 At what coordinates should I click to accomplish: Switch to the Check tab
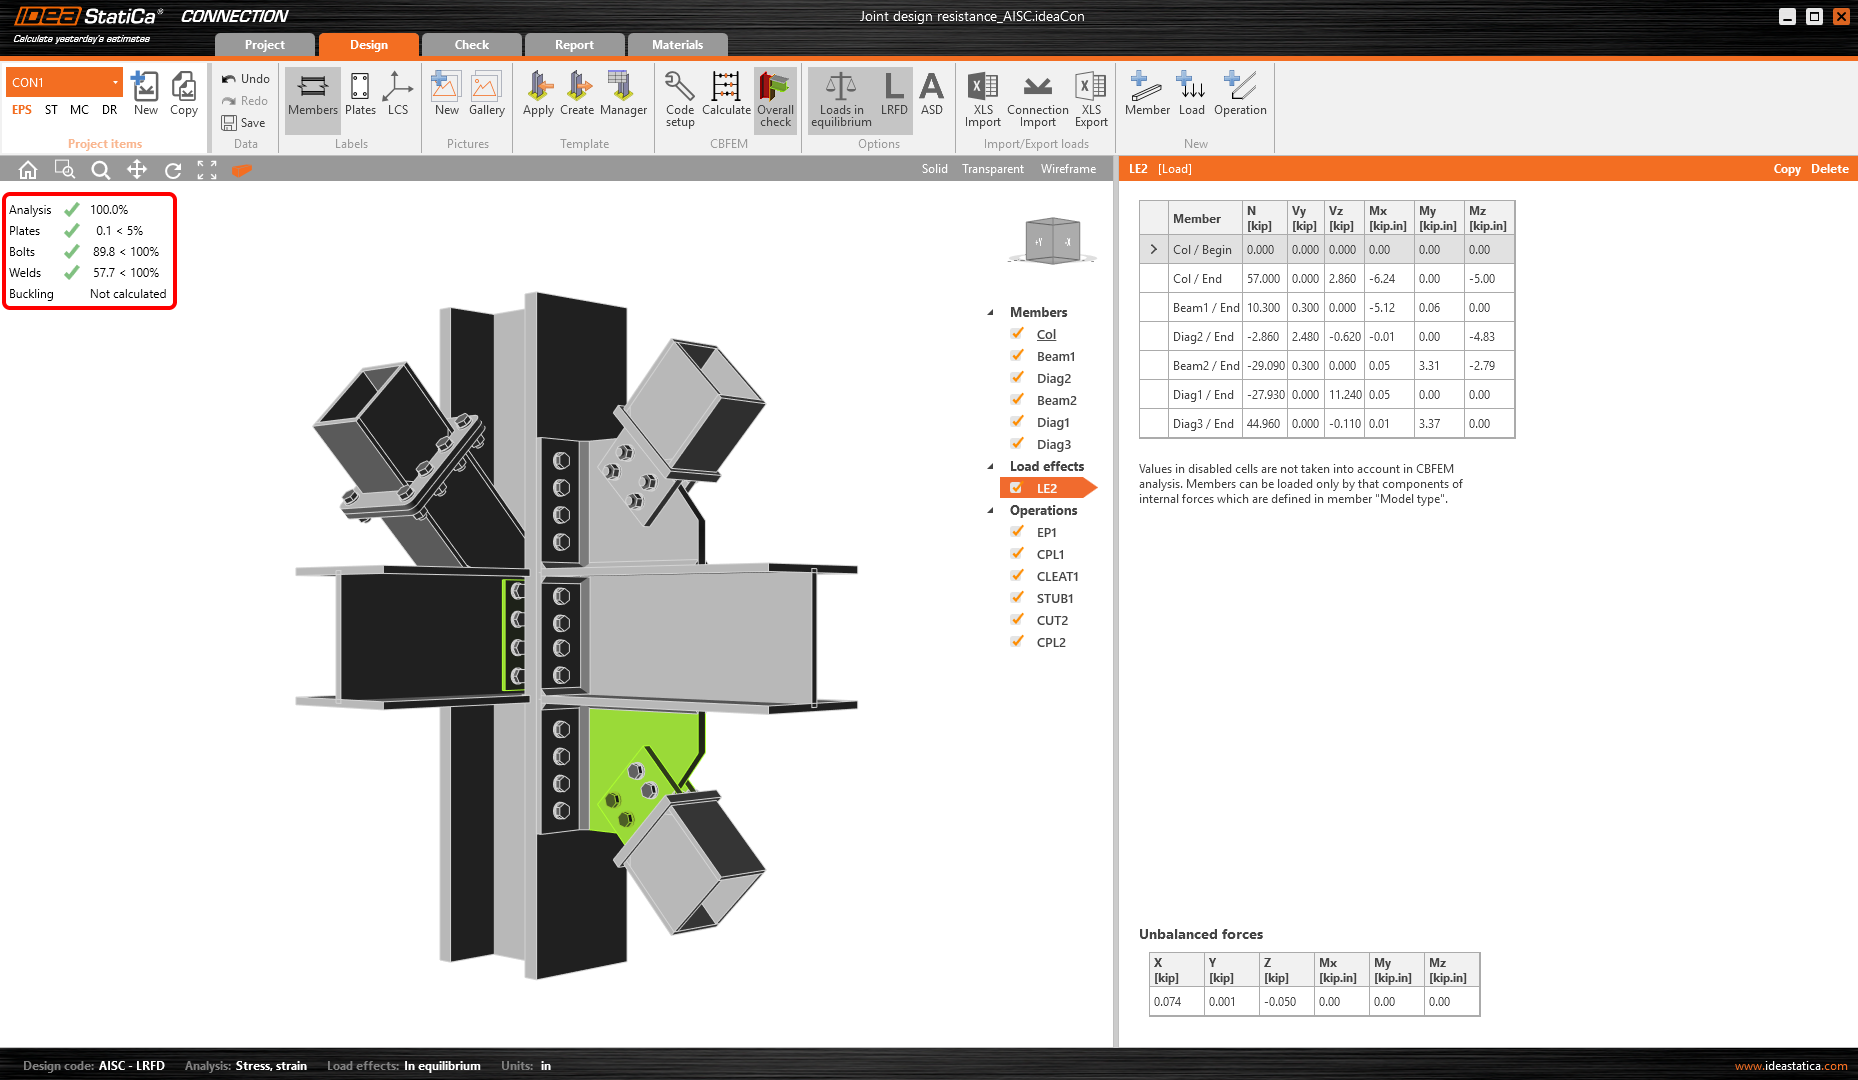pyautogui.click(x=471, y=45)
